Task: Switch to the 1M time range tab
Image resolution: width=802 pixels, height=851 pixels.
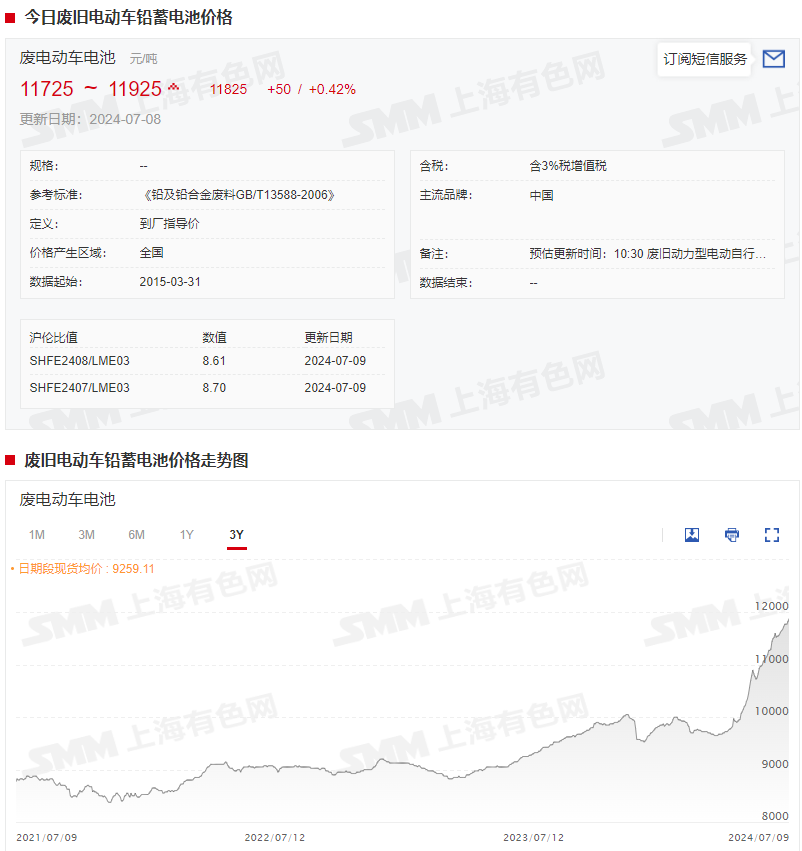Action: tap(37, 535)
